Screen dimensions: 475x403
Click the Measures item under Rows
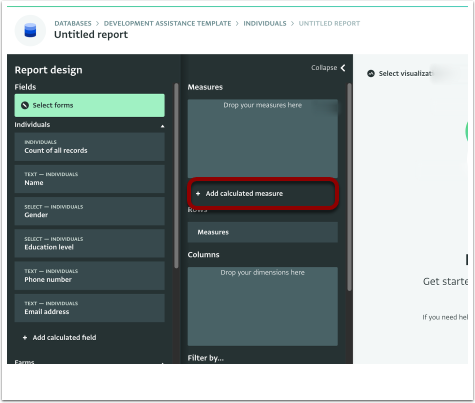click(263, 232)
